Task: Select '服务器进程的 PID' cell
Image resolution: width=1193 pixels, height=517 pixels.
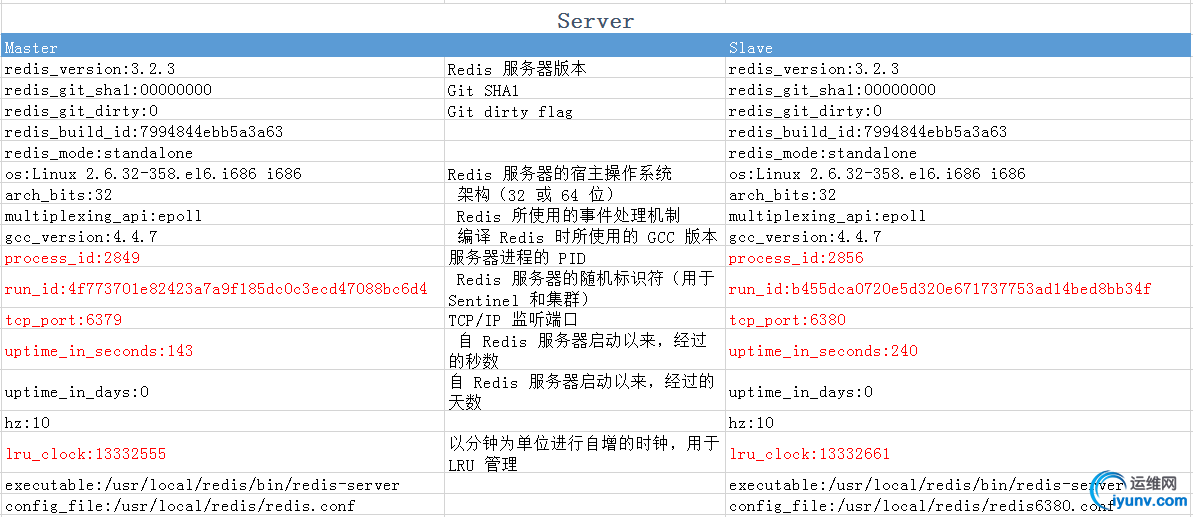Action: coord(584,257)
